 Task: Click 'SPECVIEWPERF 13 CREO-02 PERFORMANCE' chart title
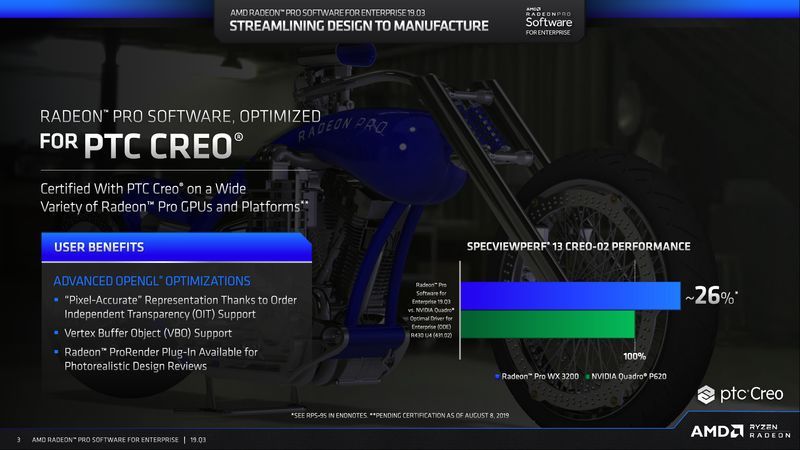pos(579,246)
